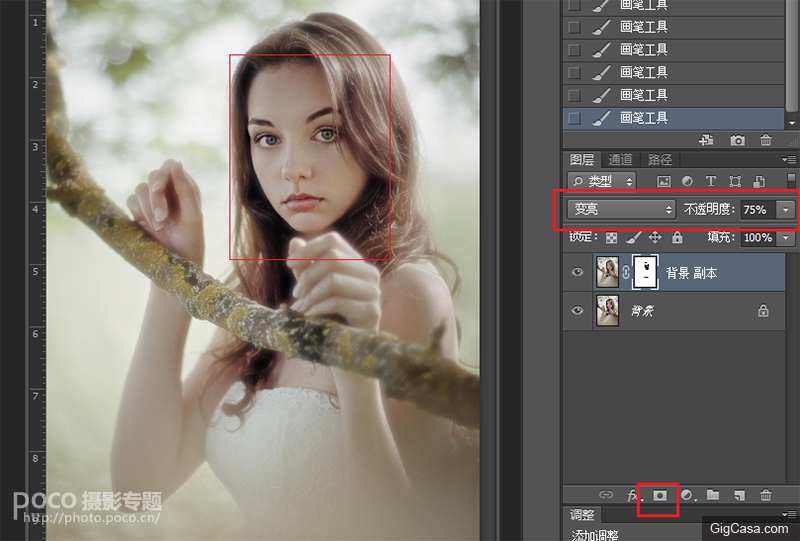Viewport: 800px width, 541px height.
Task: Delete current history state with trash icon
Action: [766, 140]
